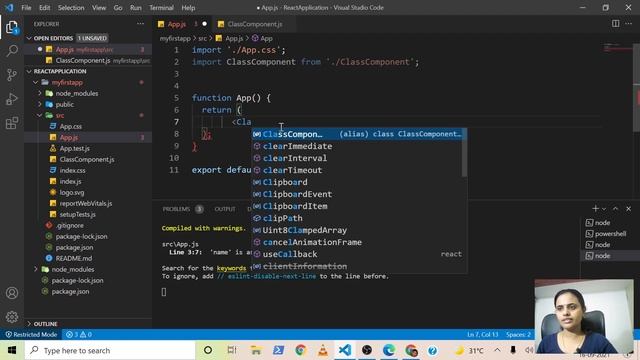Open the Accounts menu icon
The height and width of the screenshot is (360, 640).
click(x=12, y=293)
